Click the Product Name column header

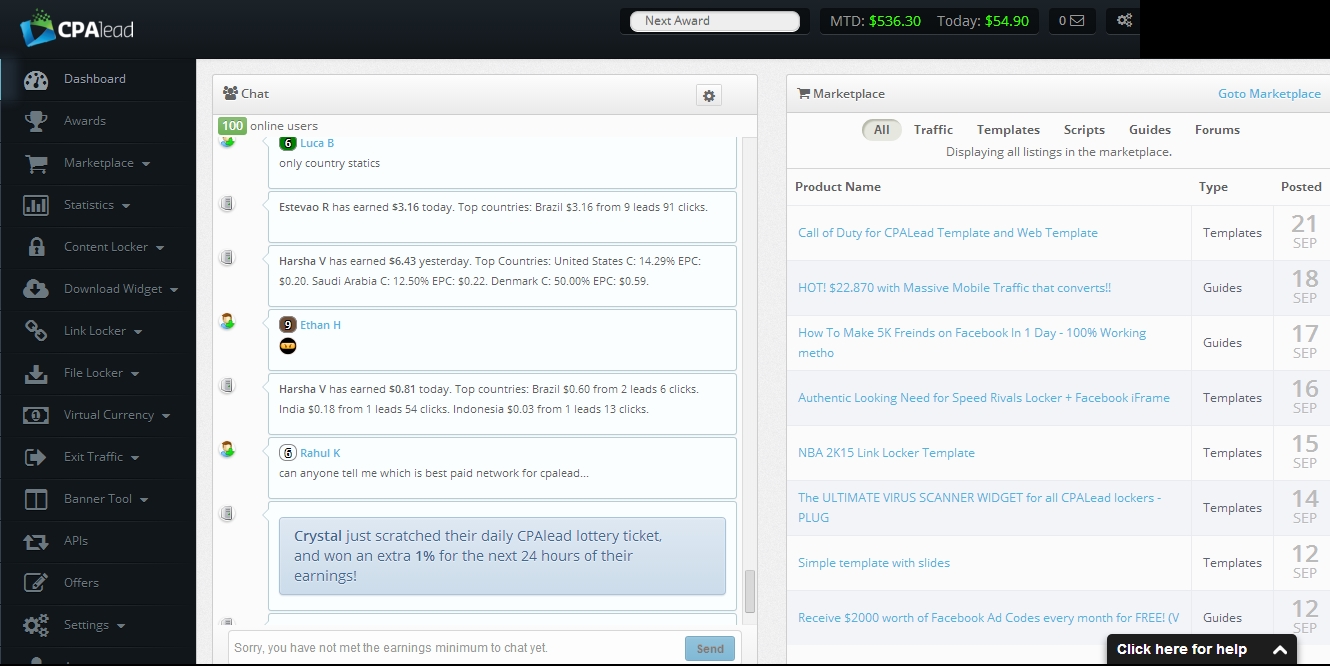click(838, 187)
